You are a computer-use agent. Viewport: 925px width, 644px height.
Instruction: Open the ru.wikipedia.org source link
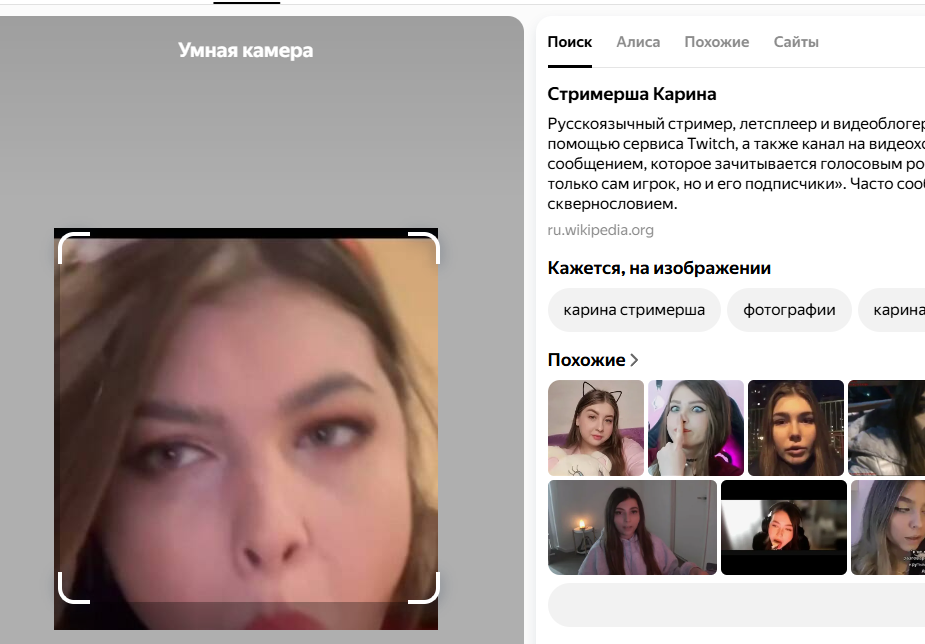click(x=600, y=230)
